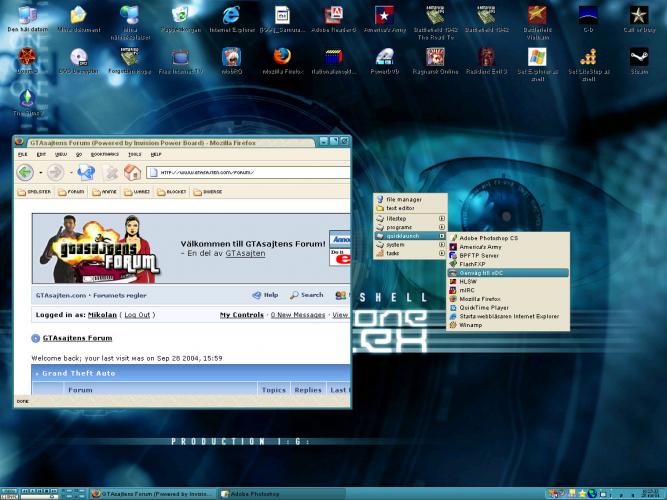The image size is (667, 500).
Task: Open the Call of Duty desktop icon
Action: [638, 16]
